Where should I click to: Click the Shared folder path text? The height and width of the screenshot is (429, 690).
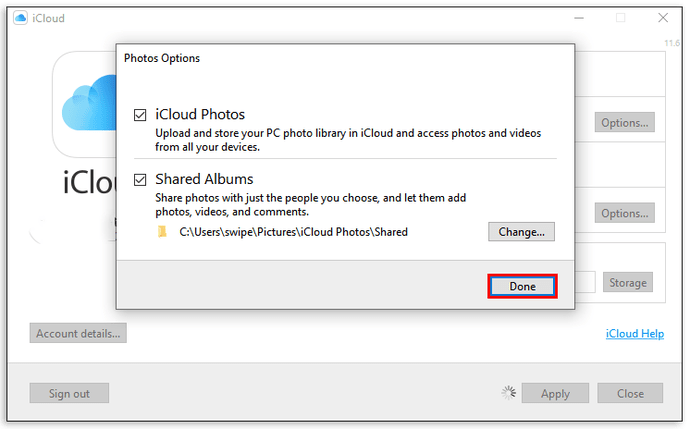[294, 232]
